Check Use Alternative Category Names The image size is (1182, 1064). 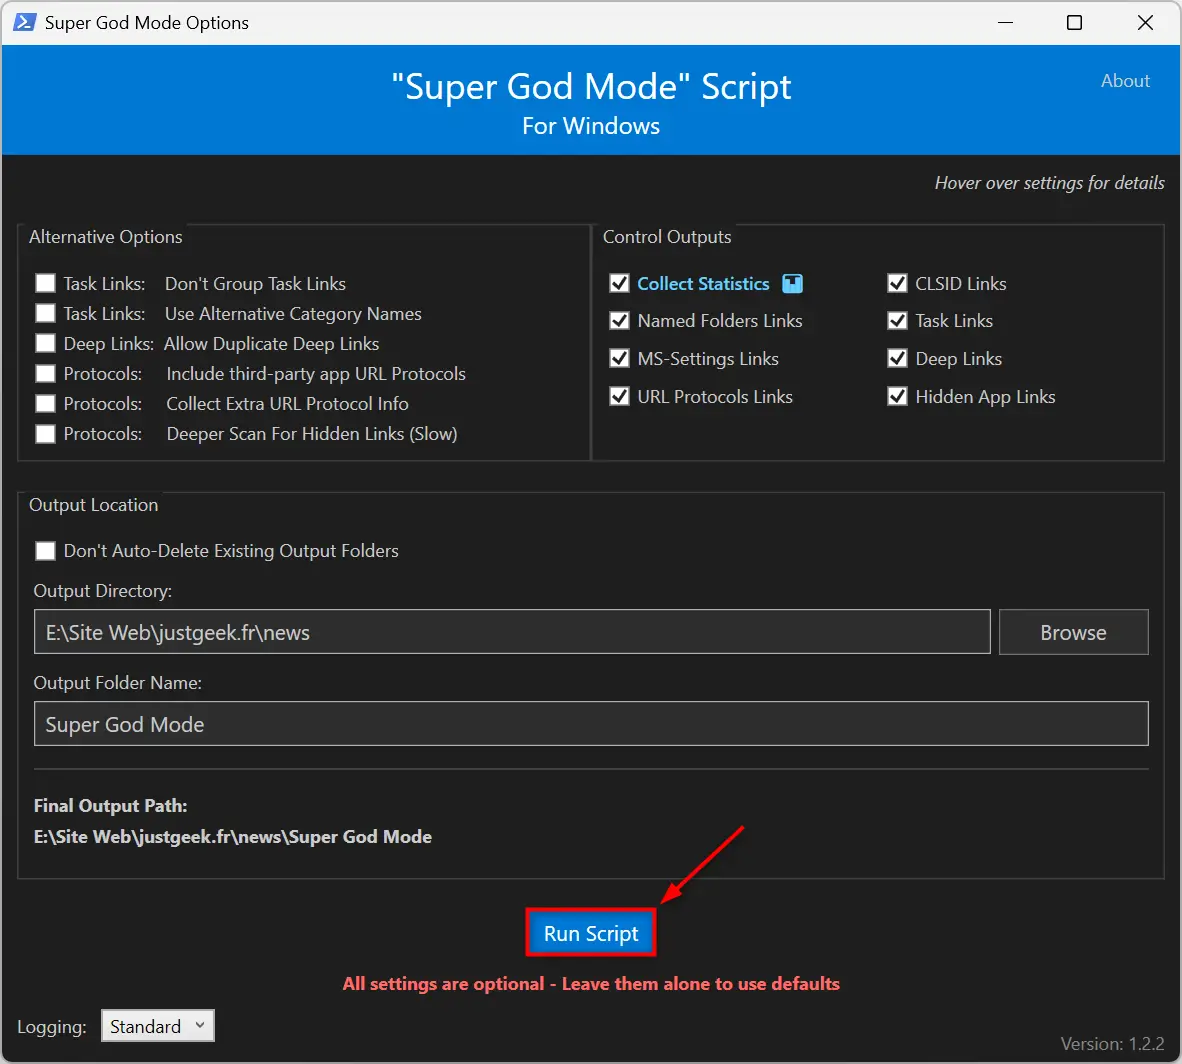coord(45,314)
